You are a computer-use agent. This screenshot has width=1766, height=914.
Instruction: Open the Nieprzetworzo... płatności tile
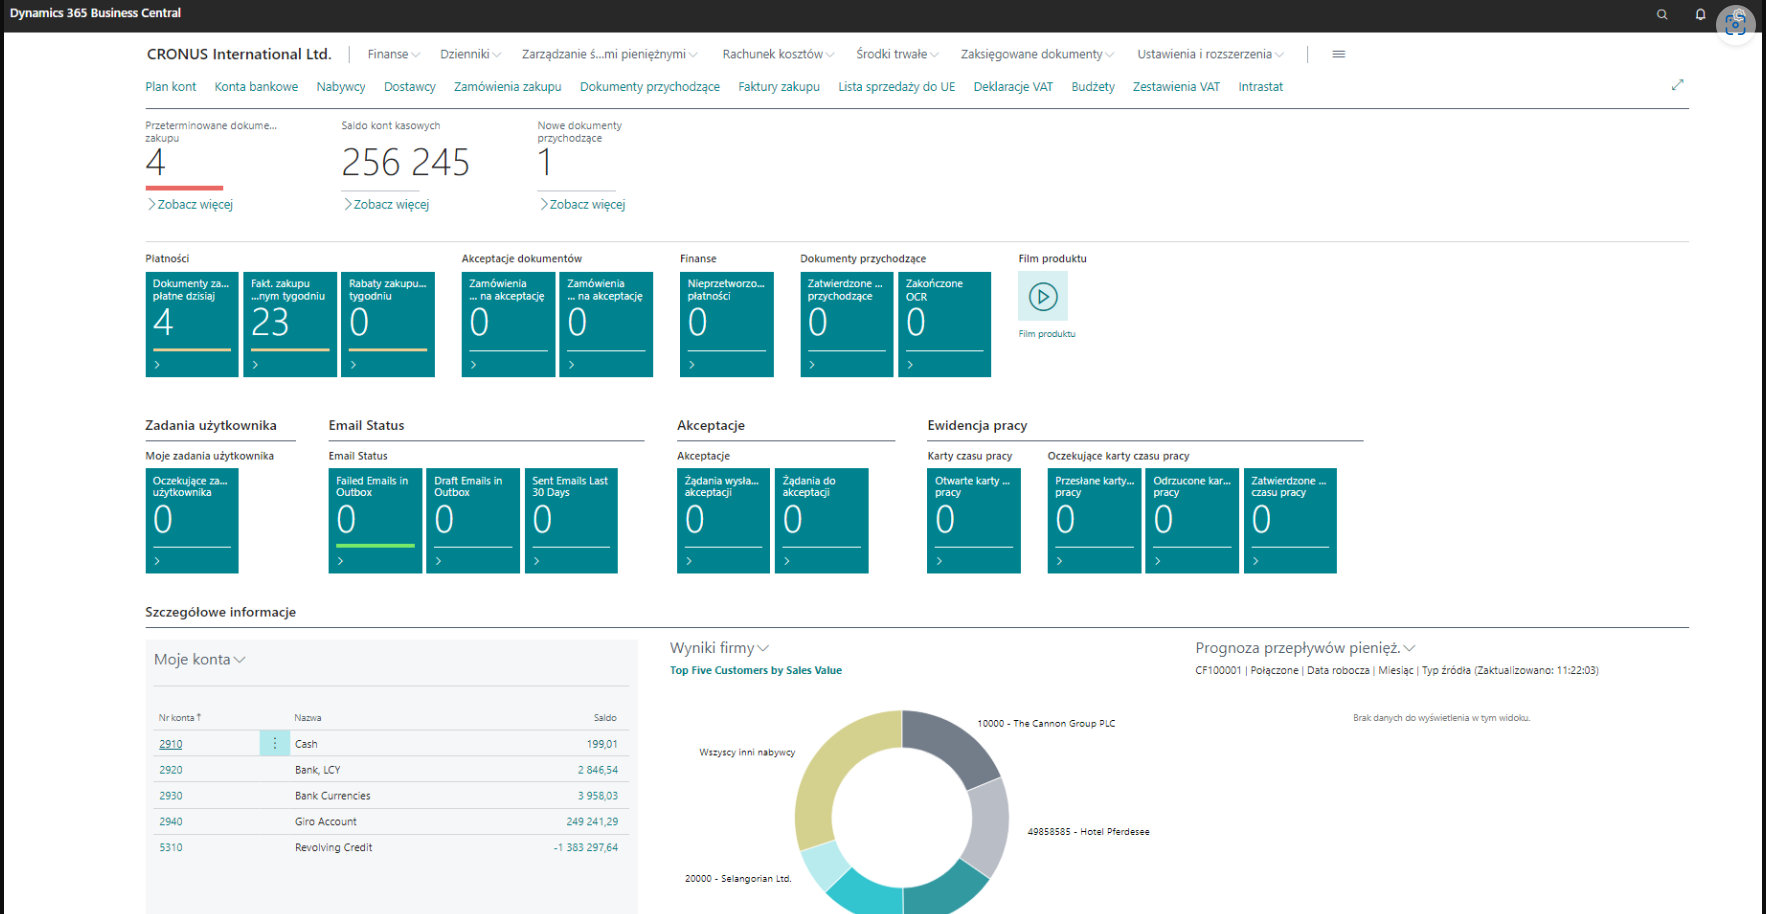coord(727,324)
